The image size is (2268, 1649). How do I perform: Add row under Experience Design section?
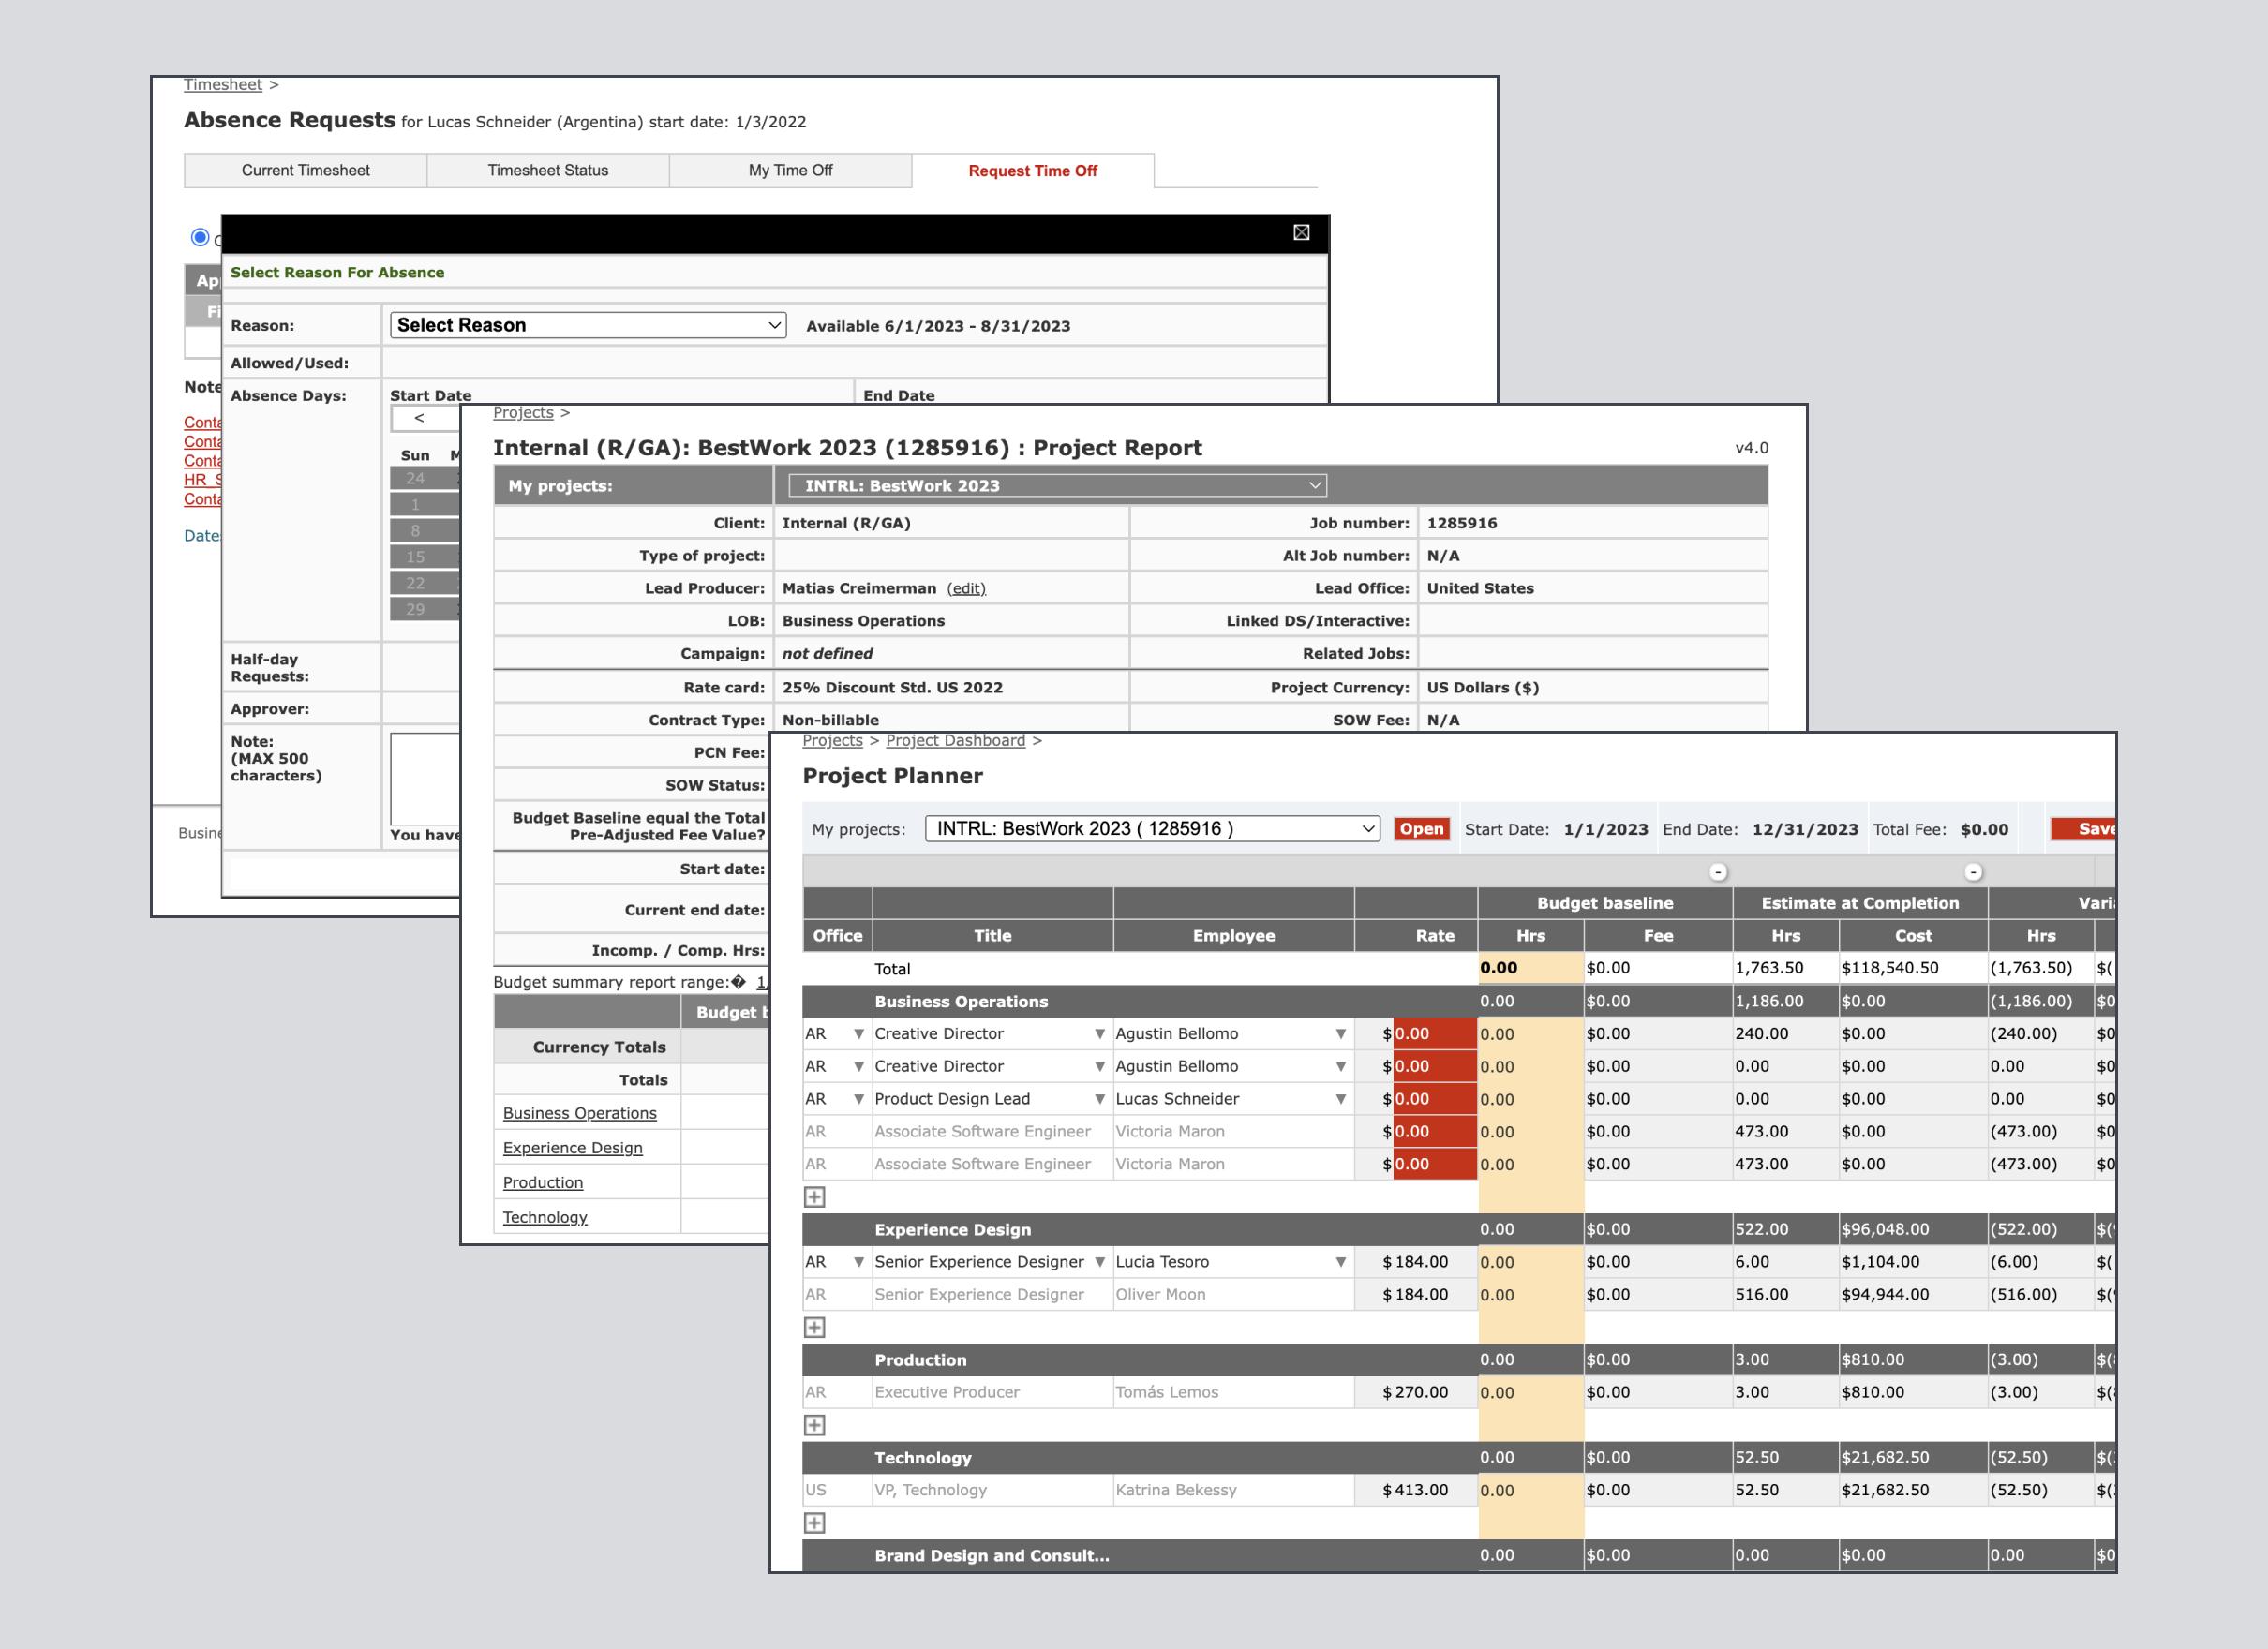[x=815, y=1327]
